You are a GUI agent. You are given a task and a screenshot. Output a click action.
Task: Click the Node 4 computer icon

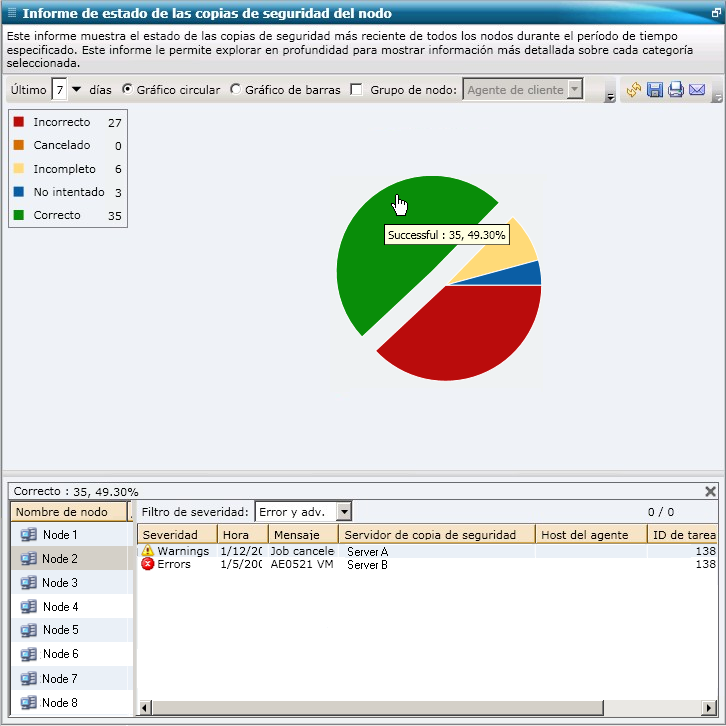[28, 607]
